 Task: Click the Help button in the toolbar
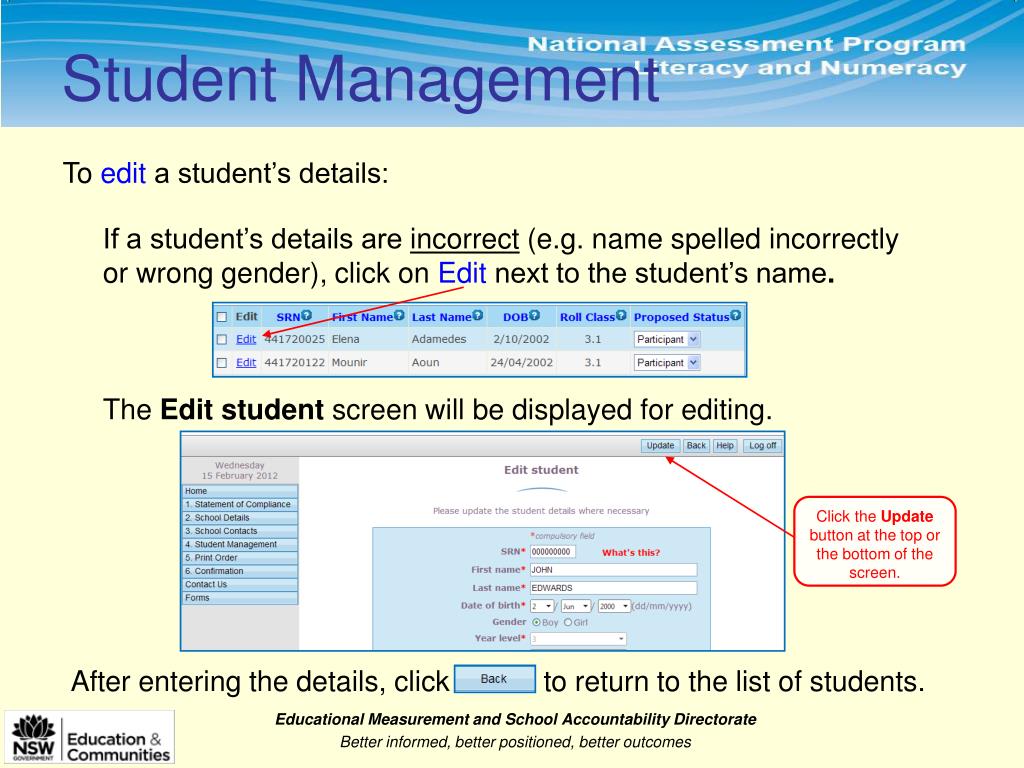(725, 445)
